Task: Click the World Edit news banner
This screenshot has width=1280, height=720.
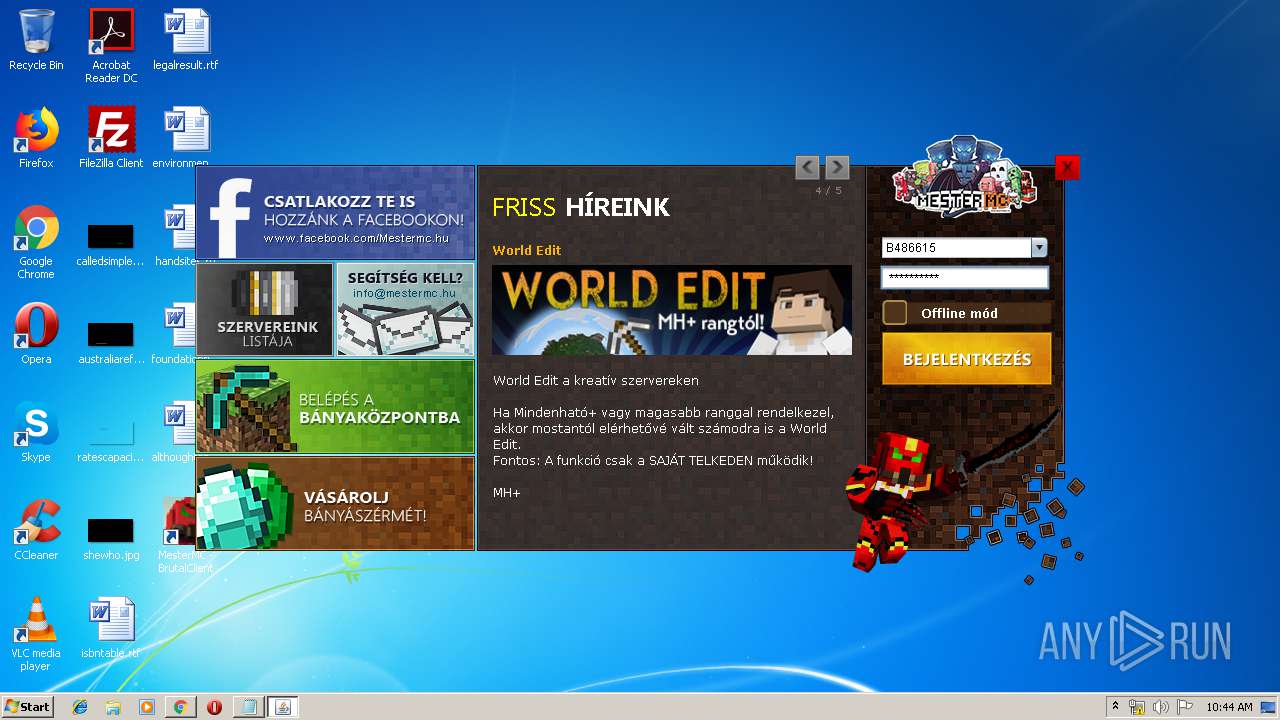Action: (672, 310)
